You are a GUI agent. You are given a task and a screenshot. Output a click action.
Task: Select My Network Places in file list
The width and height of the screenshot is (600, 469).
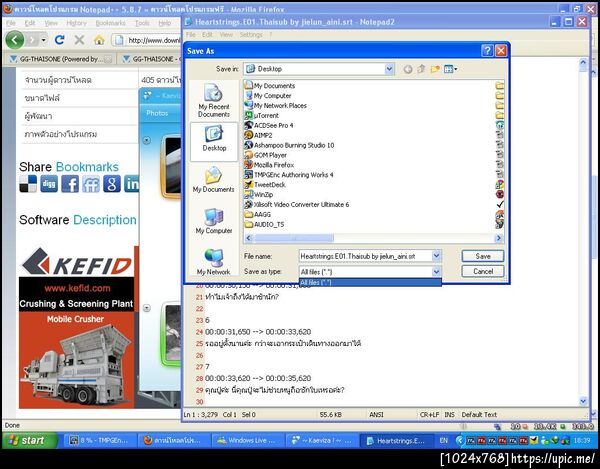pyautogui.click(x=276, y=106)
